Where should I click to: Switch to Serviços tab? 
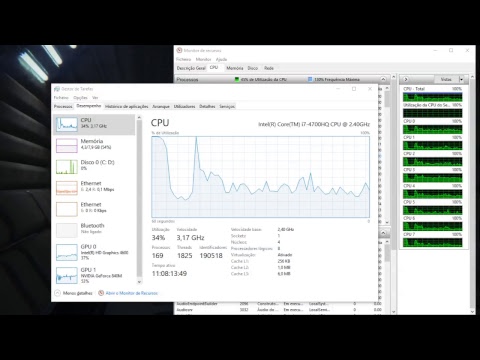tap(227, 106)
